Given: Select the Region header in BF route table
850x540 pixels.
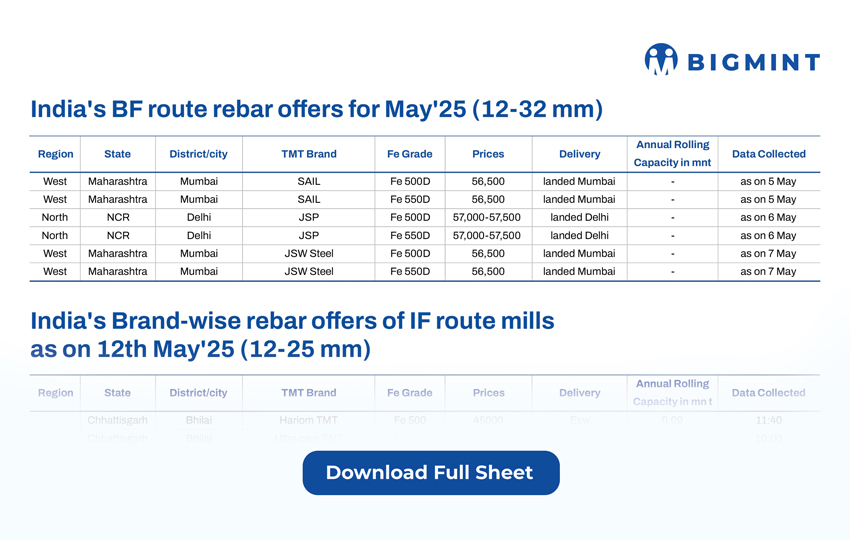Looking at the screenshot, I should [x=55, y=154].
